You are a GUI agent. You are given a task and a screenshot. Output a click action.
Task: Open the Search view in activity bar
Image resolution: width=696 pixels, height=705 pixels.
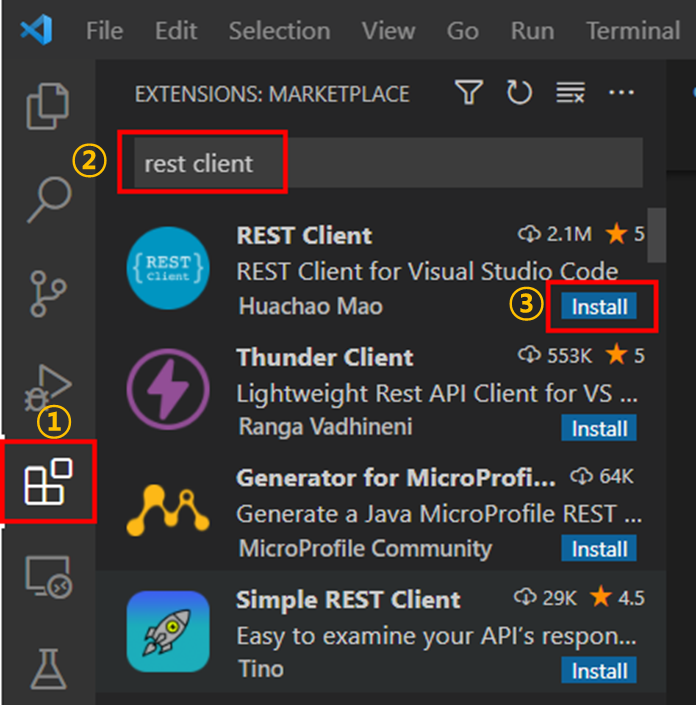pyautogui.click(x=49, y=200)
